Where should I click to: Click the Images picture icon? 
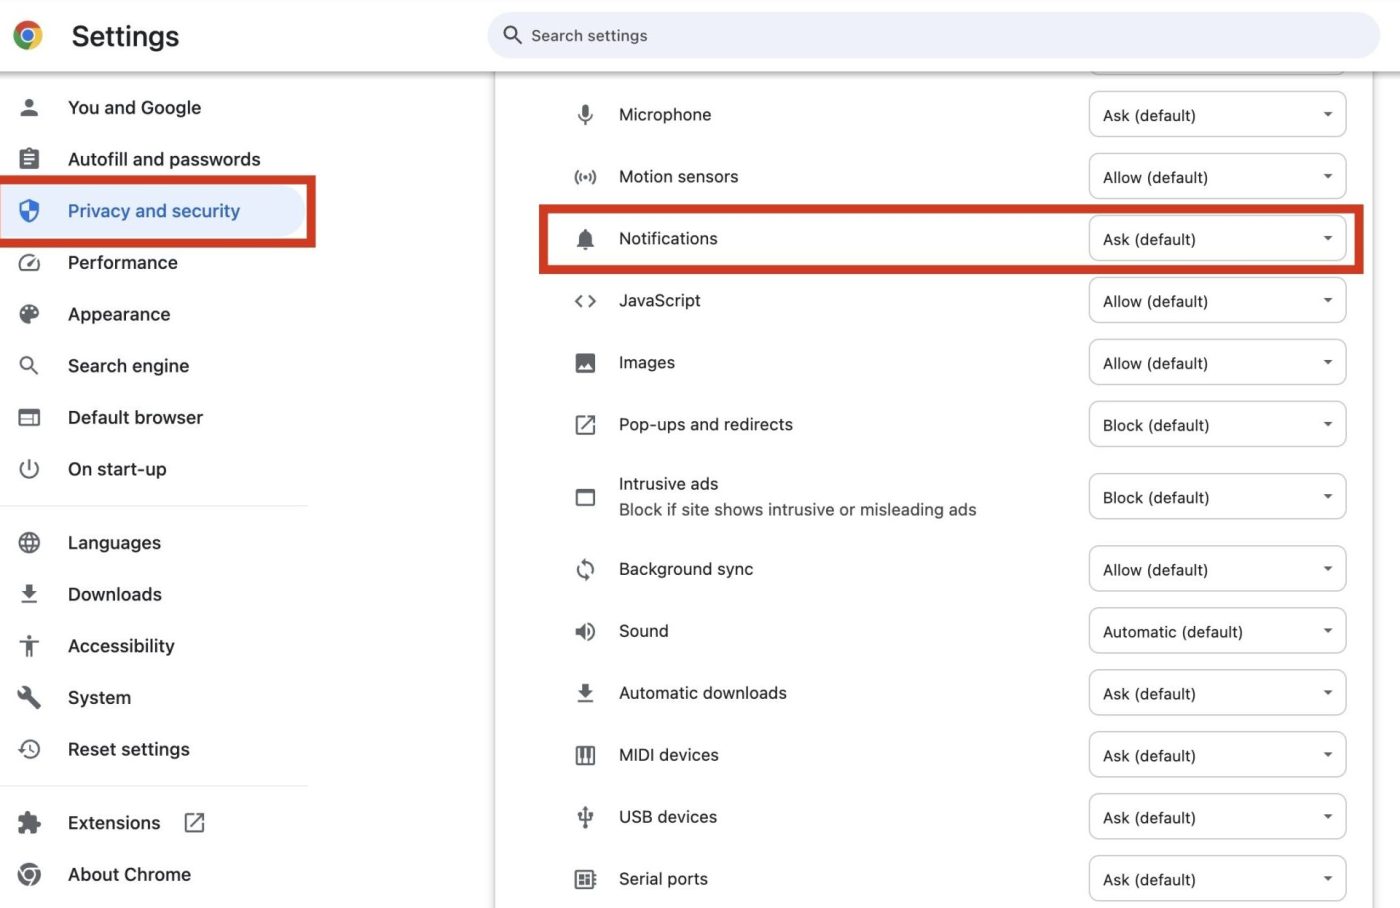coord(585,362)
